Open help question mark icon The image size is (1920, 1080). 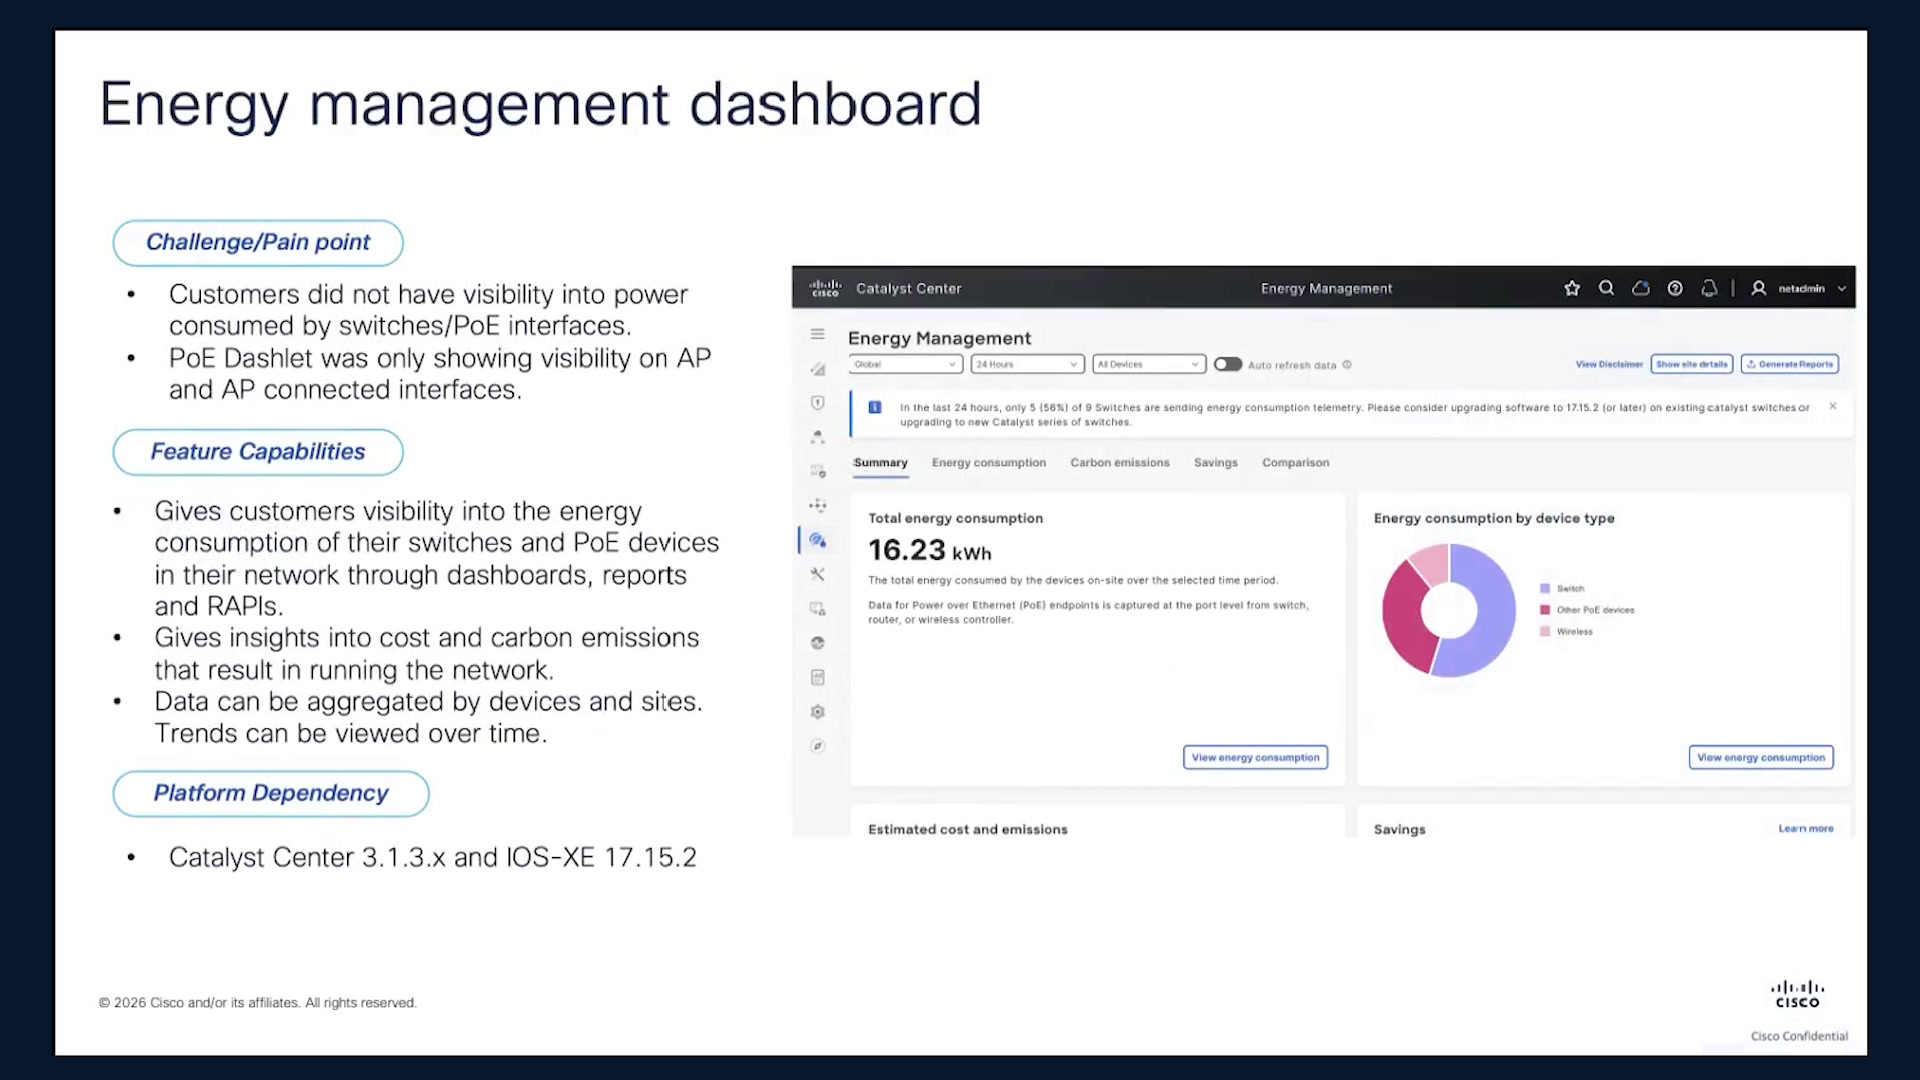1675,288
